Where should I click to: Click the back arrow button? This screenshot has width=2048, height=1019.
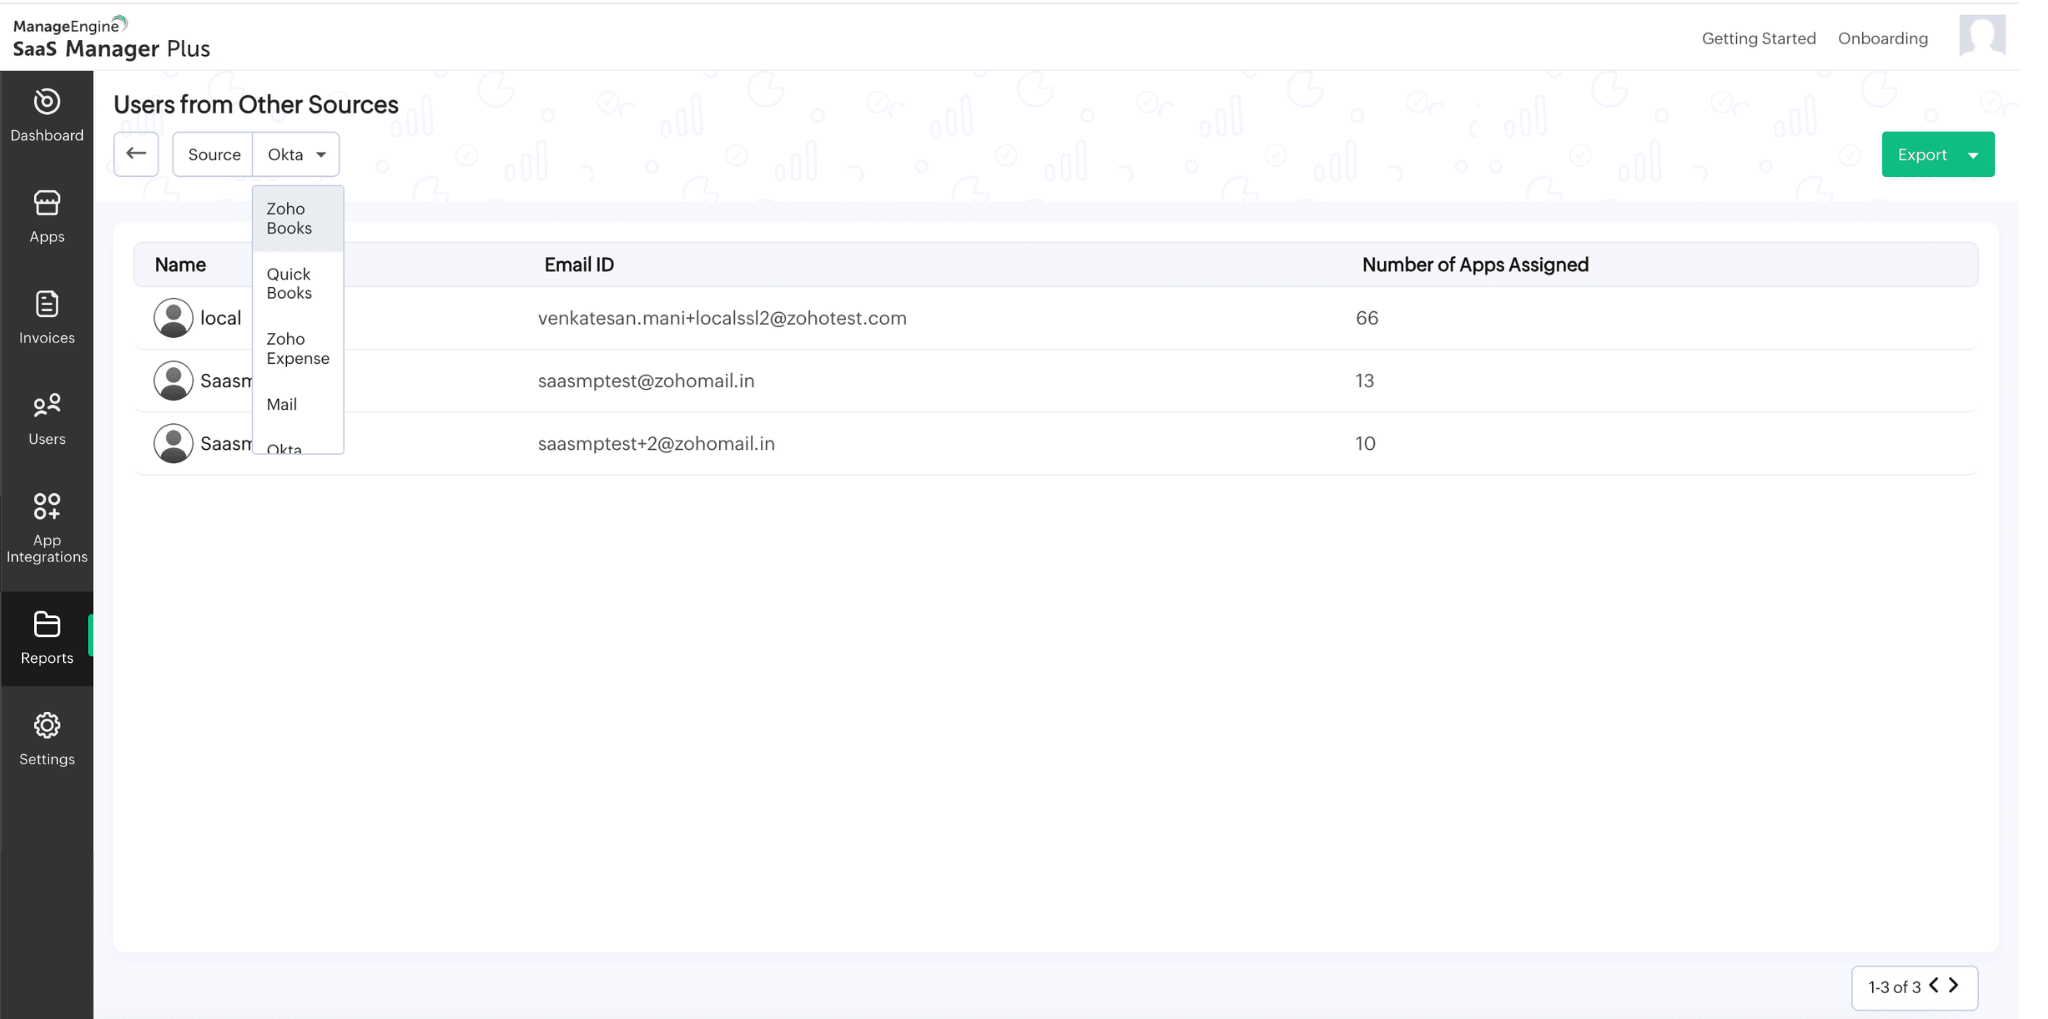pyautogui.click(x=136, y=154)
